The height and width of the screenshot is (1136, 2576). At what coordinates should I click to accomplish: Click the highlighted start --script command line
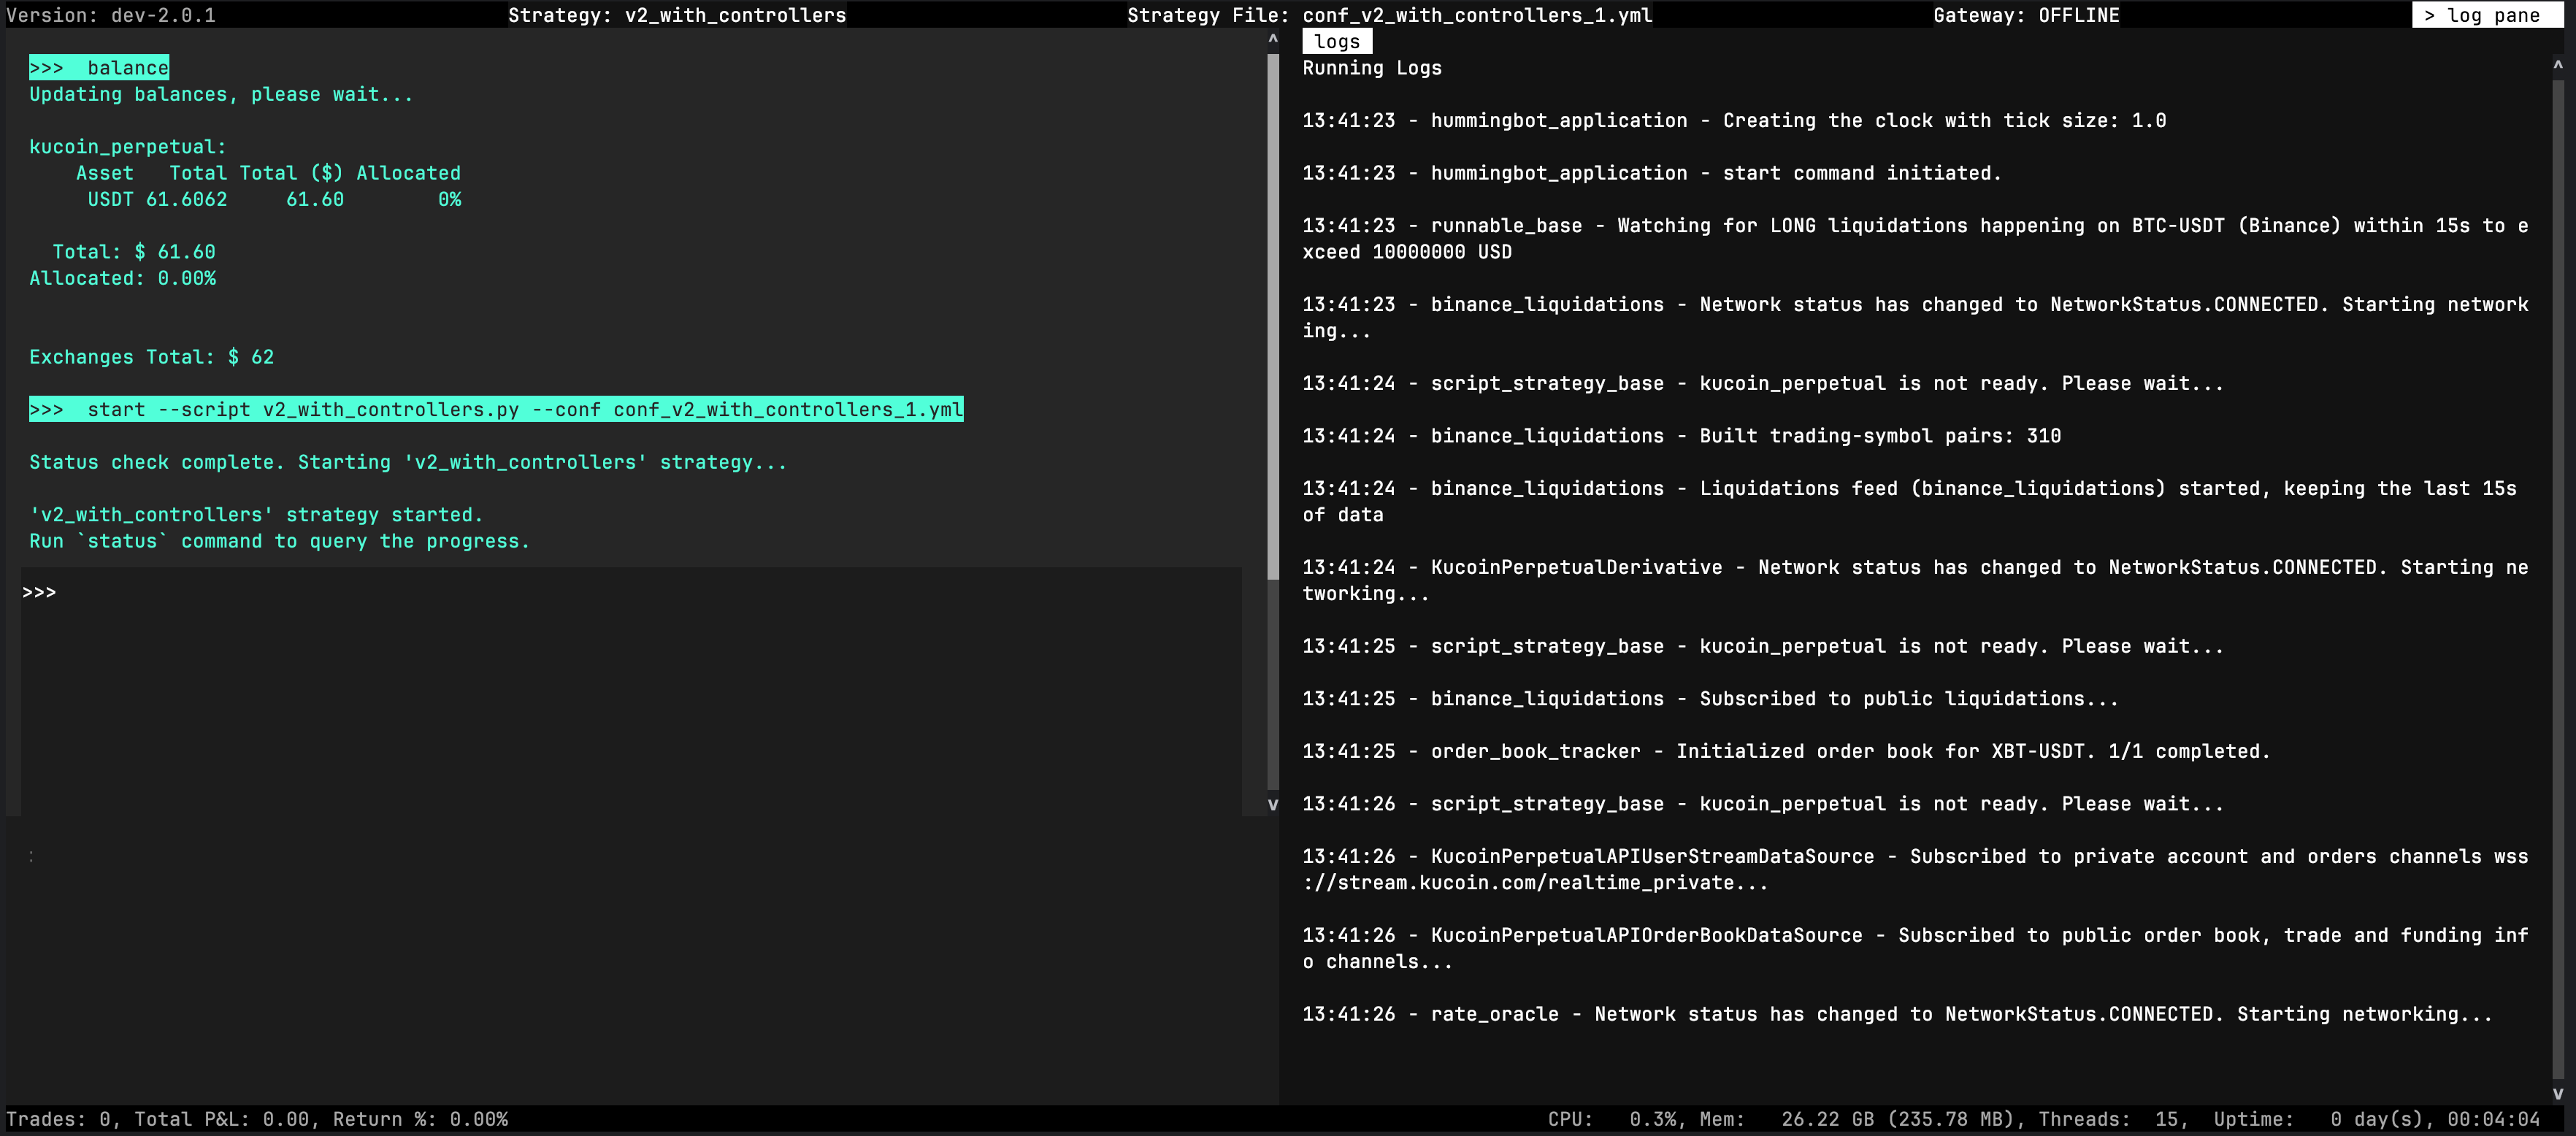(496, 409)
